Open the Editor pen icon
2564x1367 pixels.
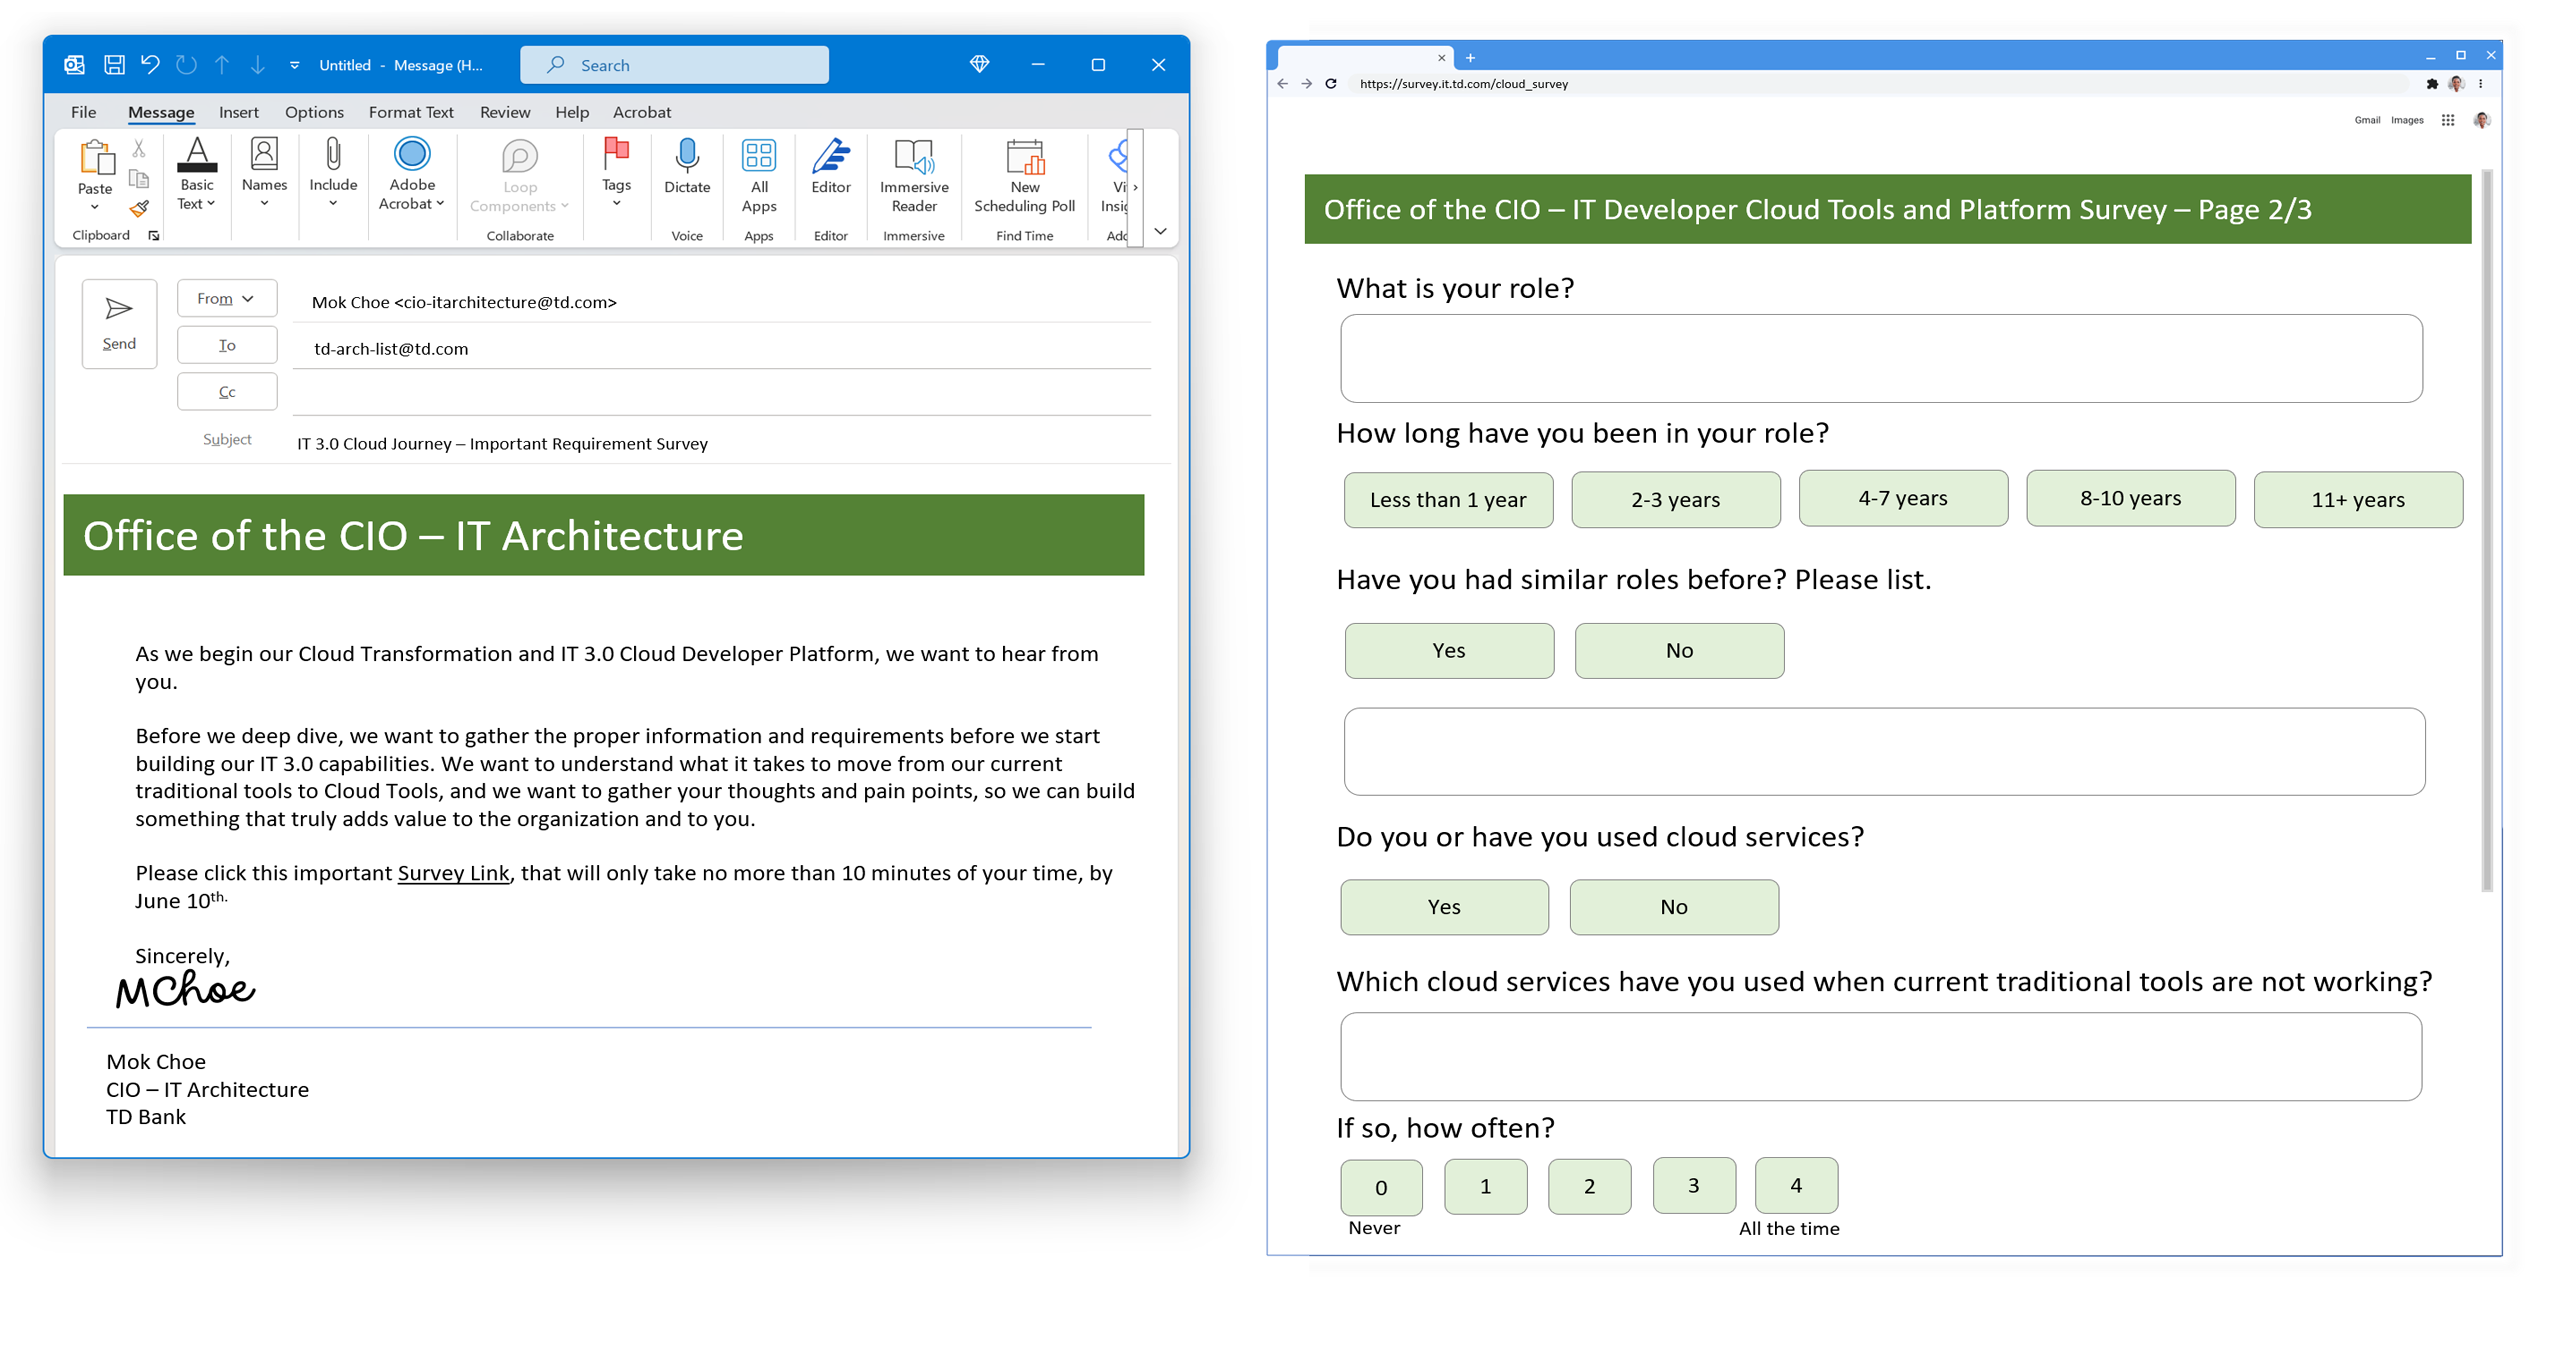tap(830, 158)
